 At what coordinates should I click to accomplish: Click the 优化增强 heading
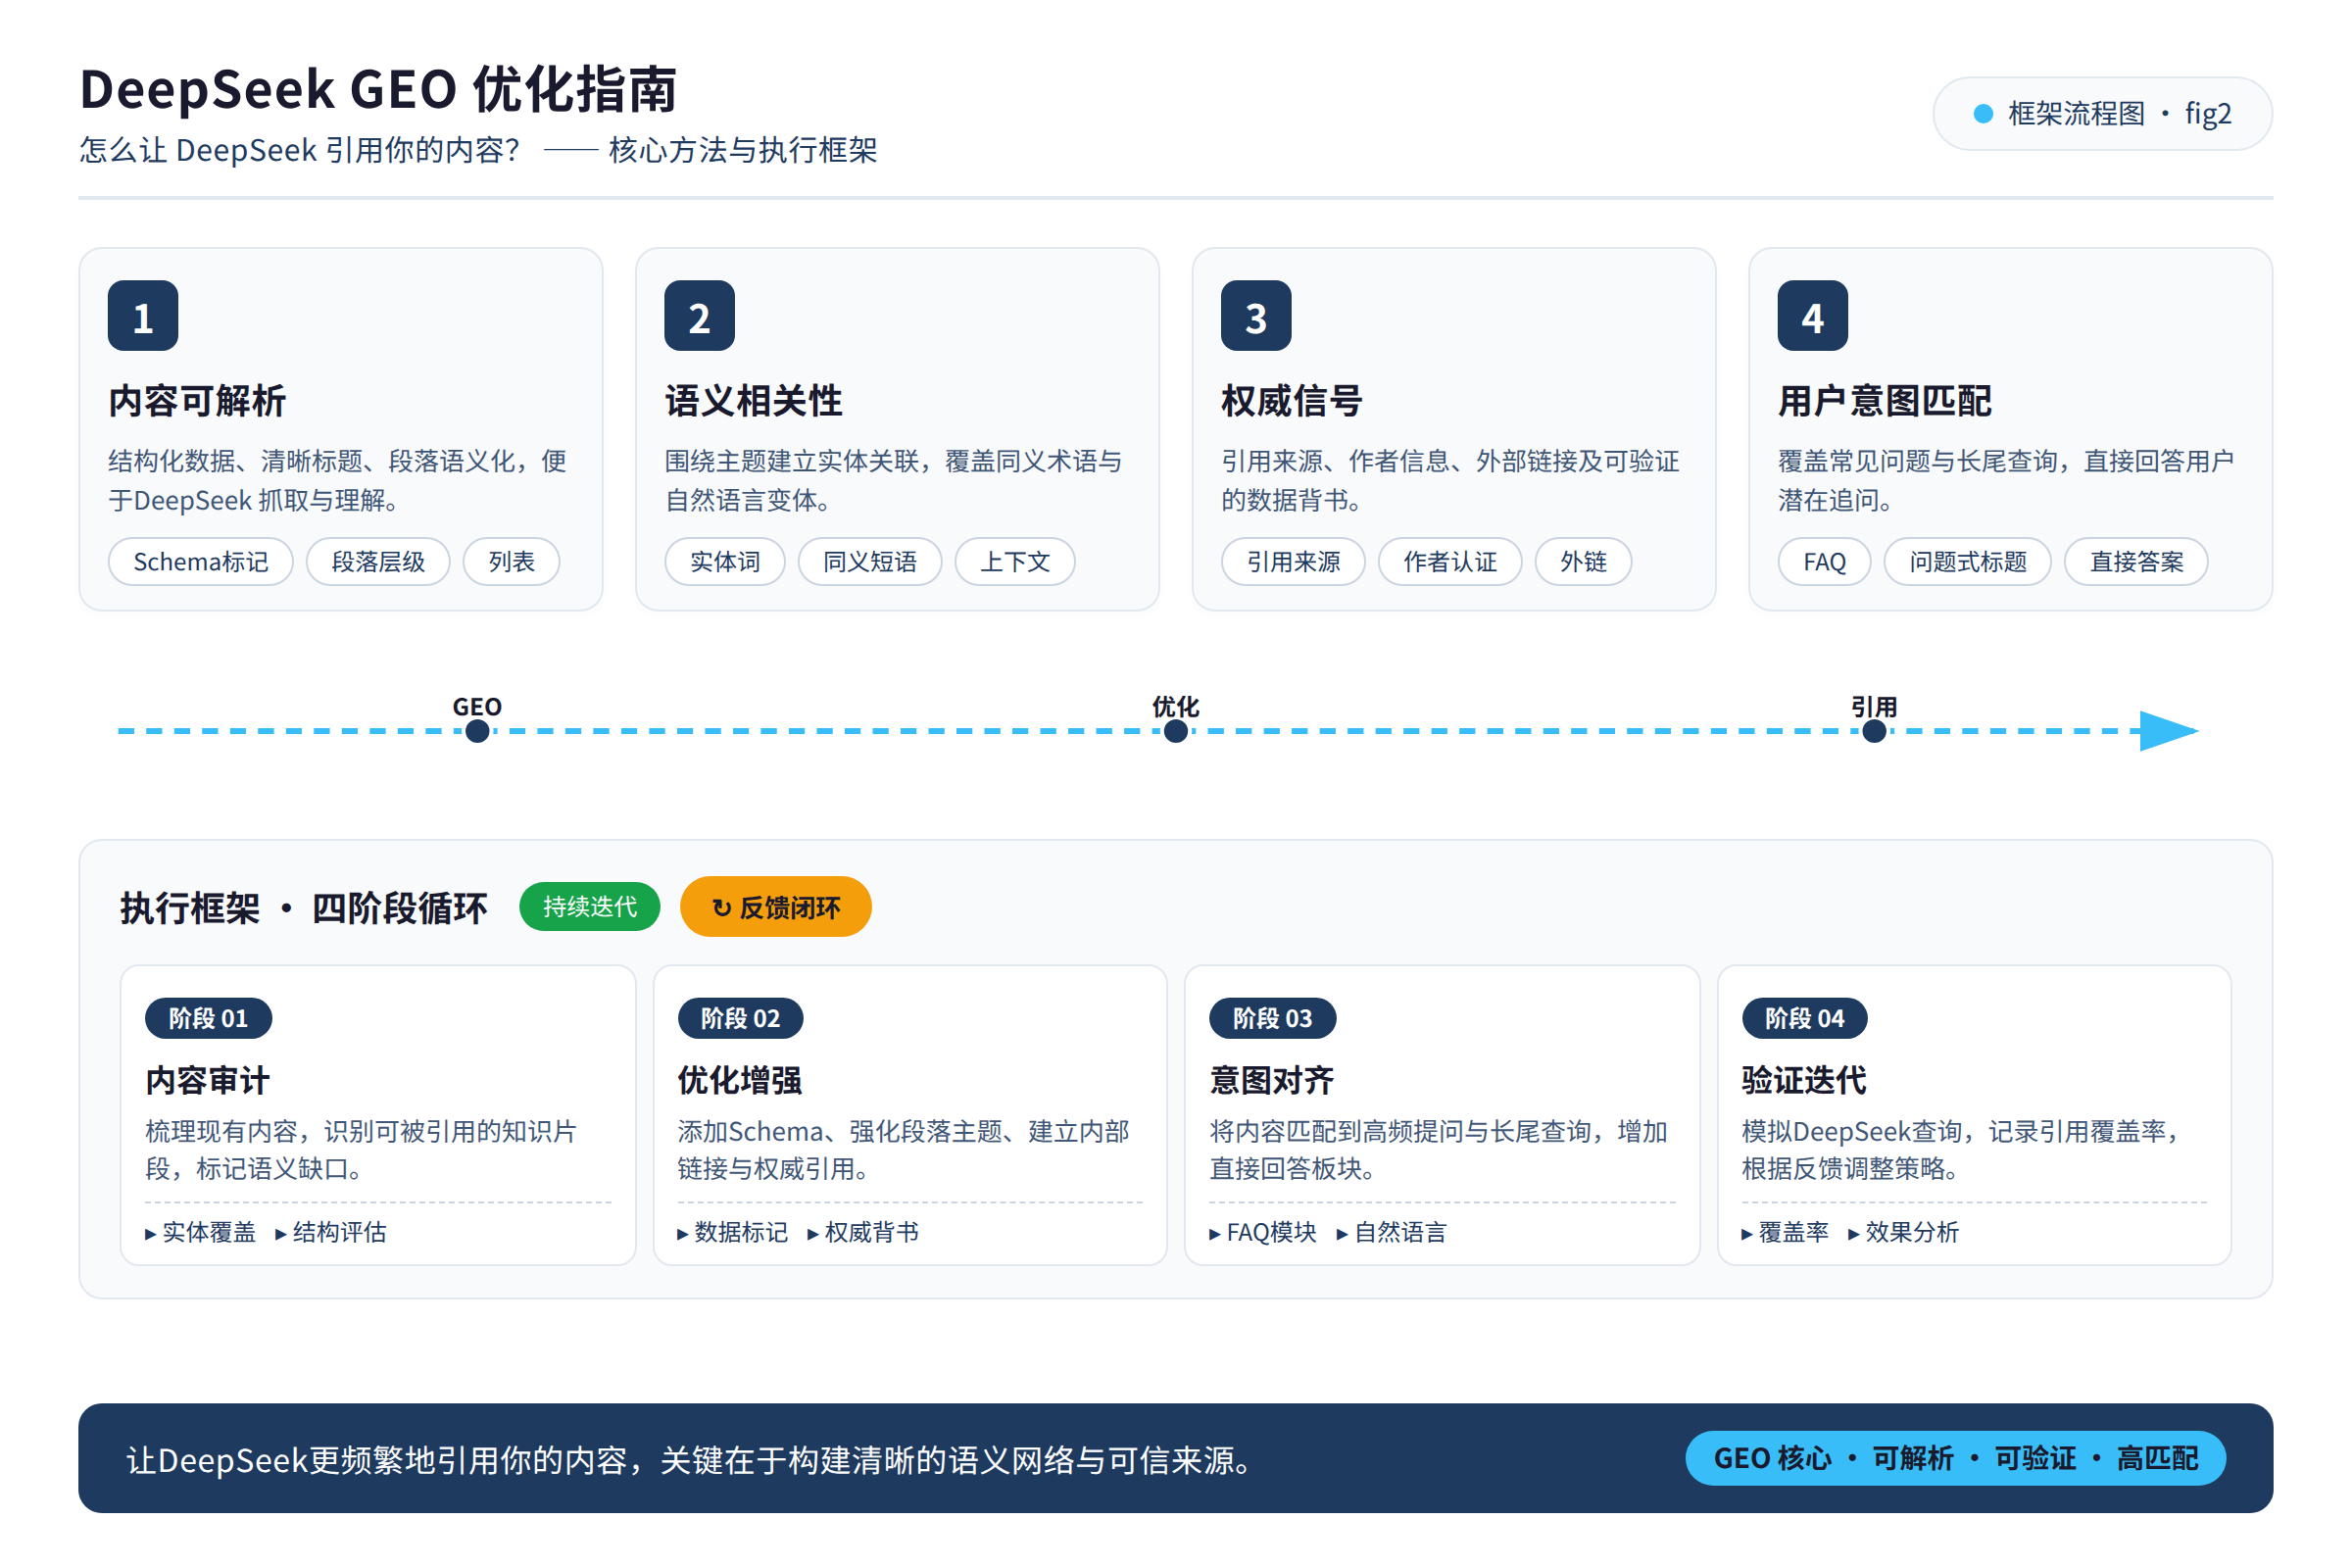coord(739,1080)
